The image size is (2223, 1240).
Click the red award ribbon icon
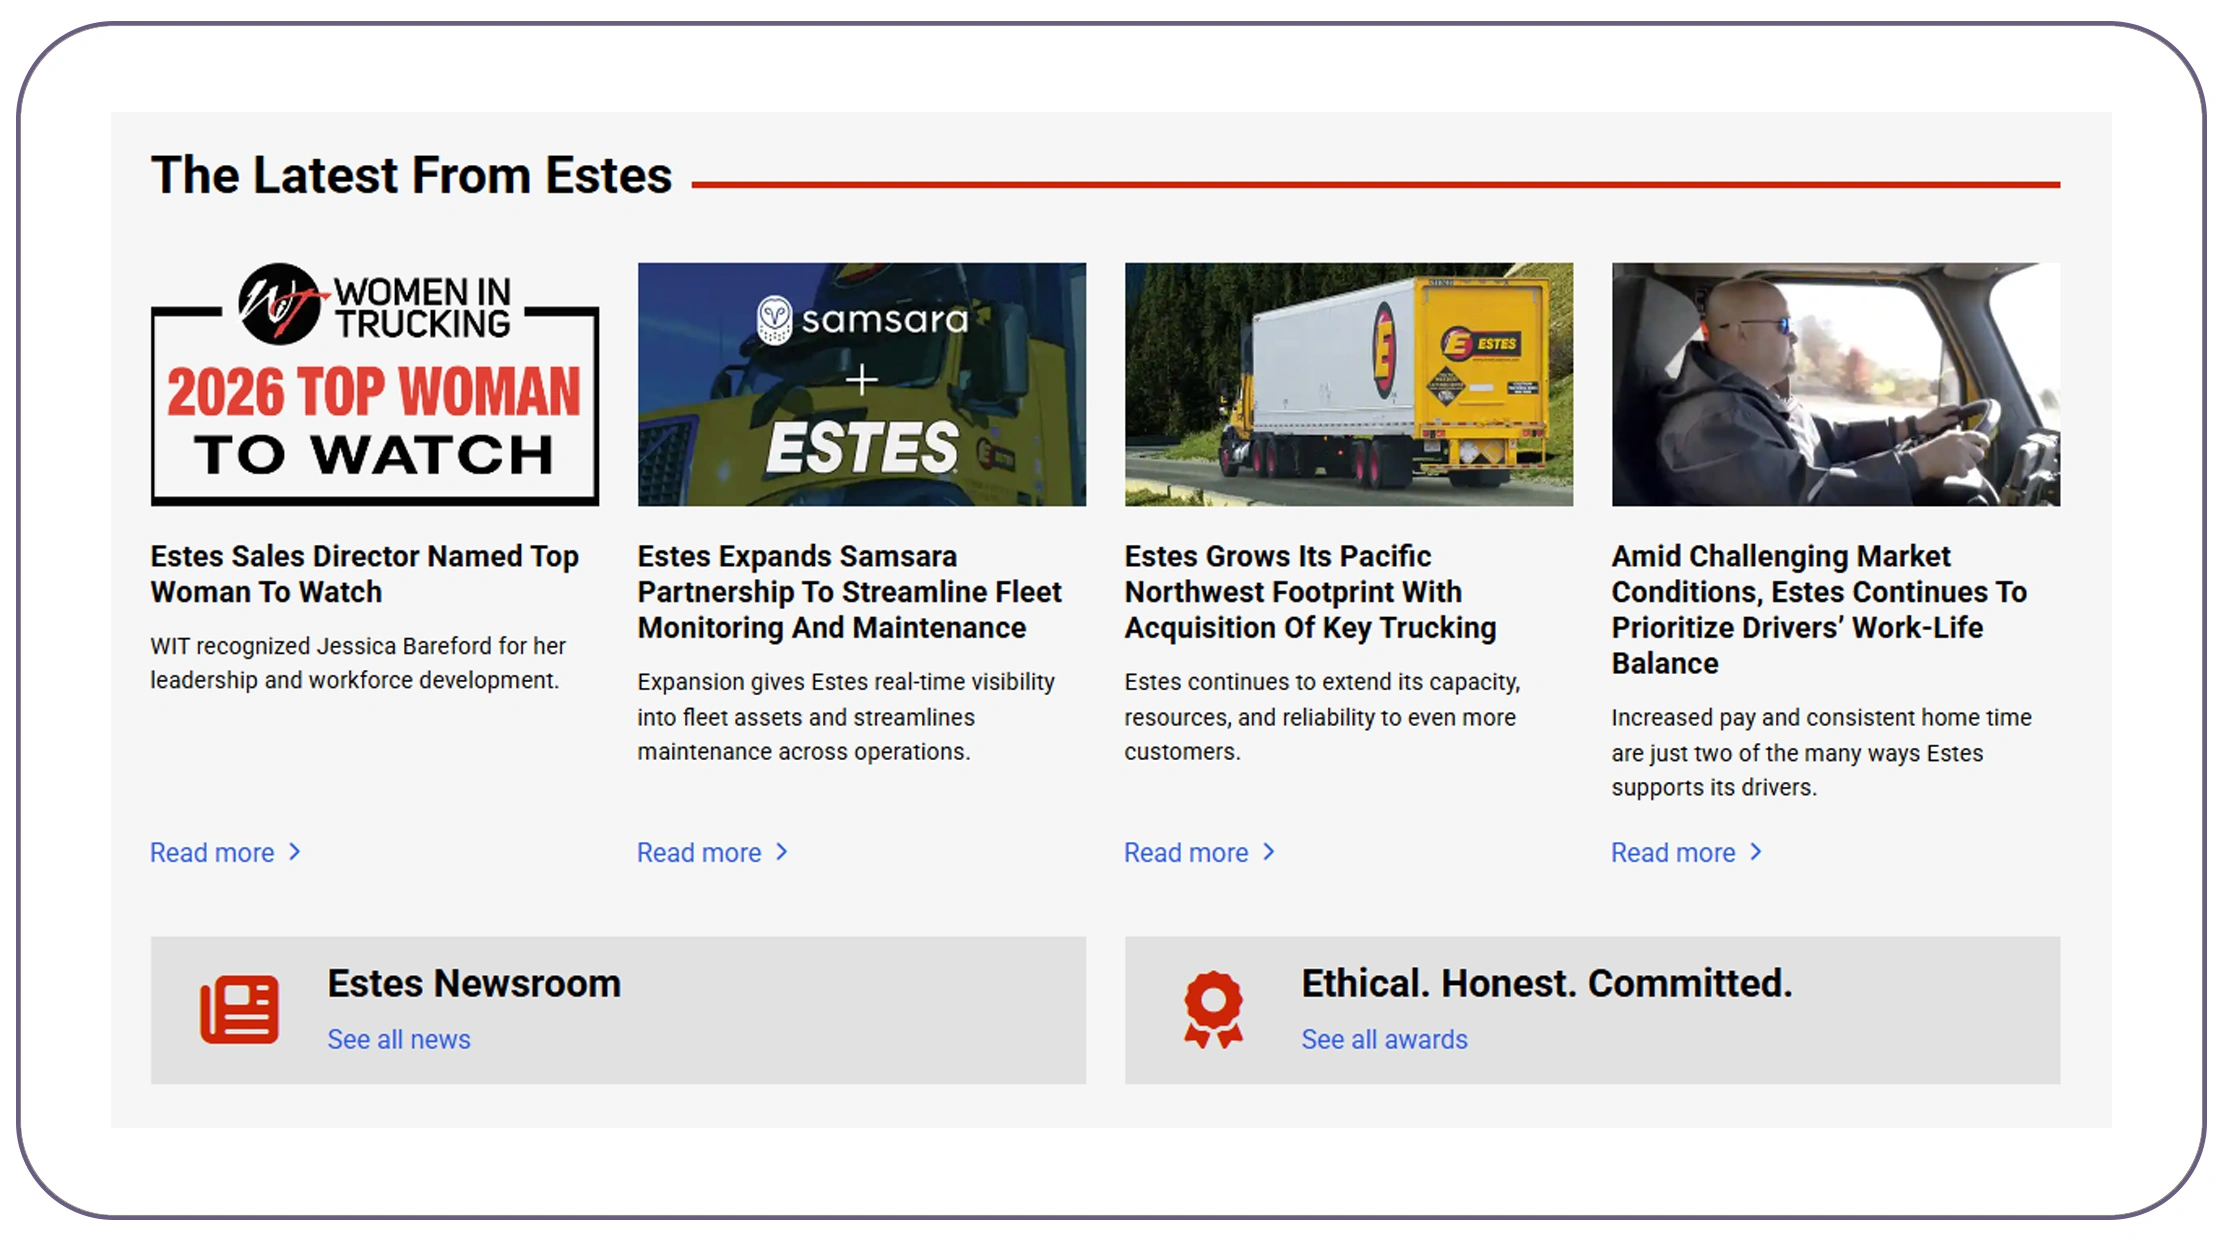tap(1213, 1009)
